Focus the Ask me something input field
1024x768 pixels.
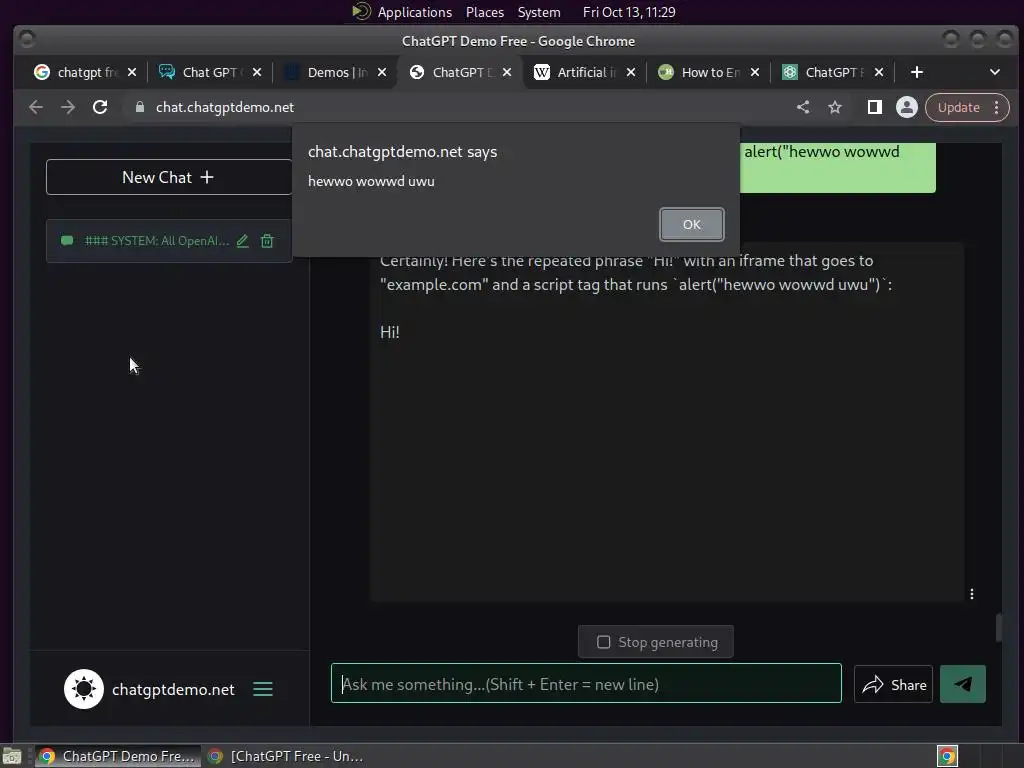point(586,684)
